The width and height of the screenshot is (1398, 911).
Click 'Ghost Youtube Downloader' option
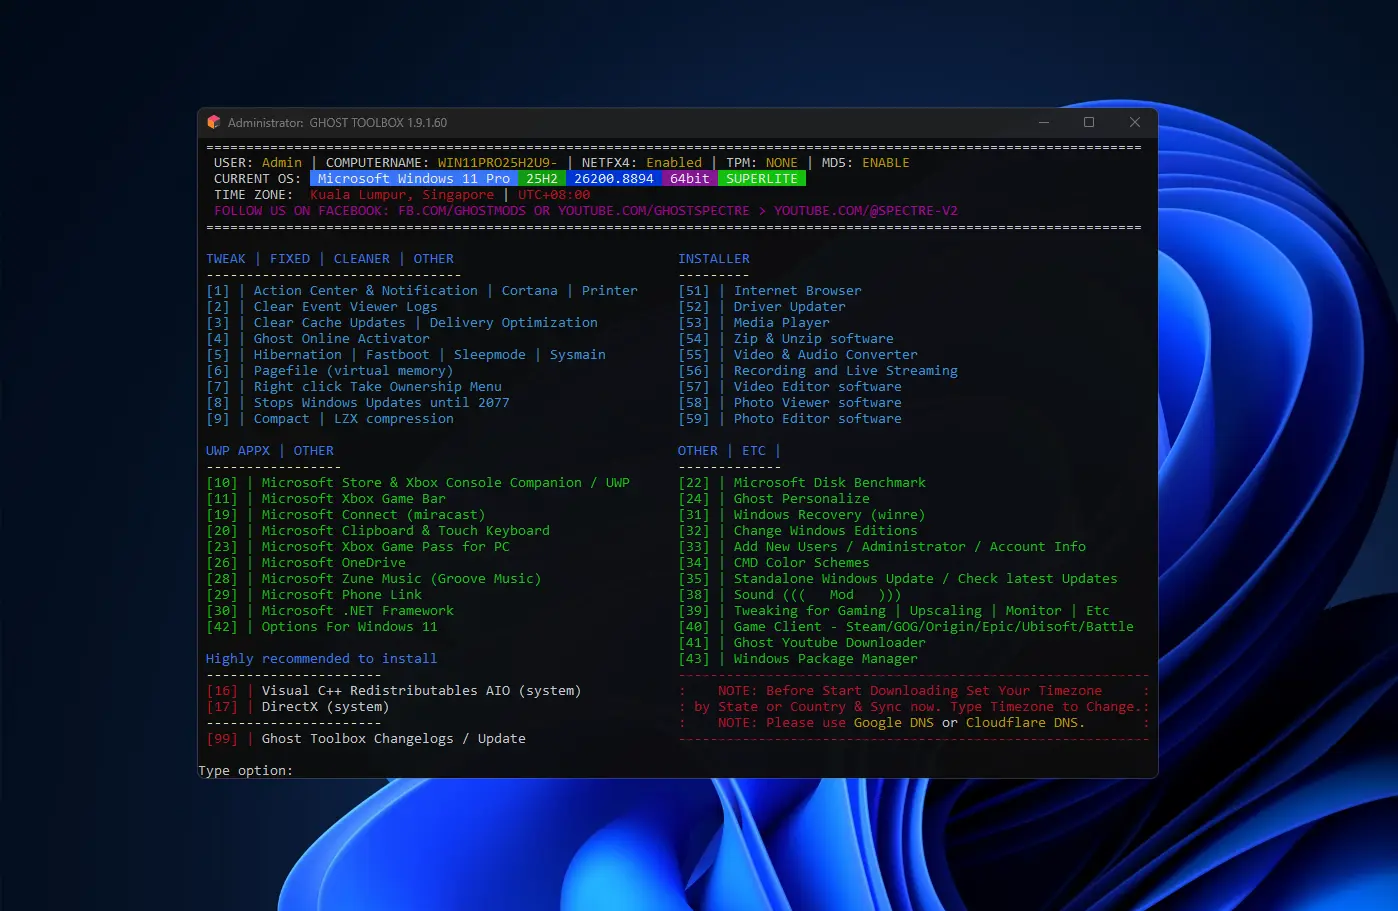pyautogui.click(x=830, y=643)
